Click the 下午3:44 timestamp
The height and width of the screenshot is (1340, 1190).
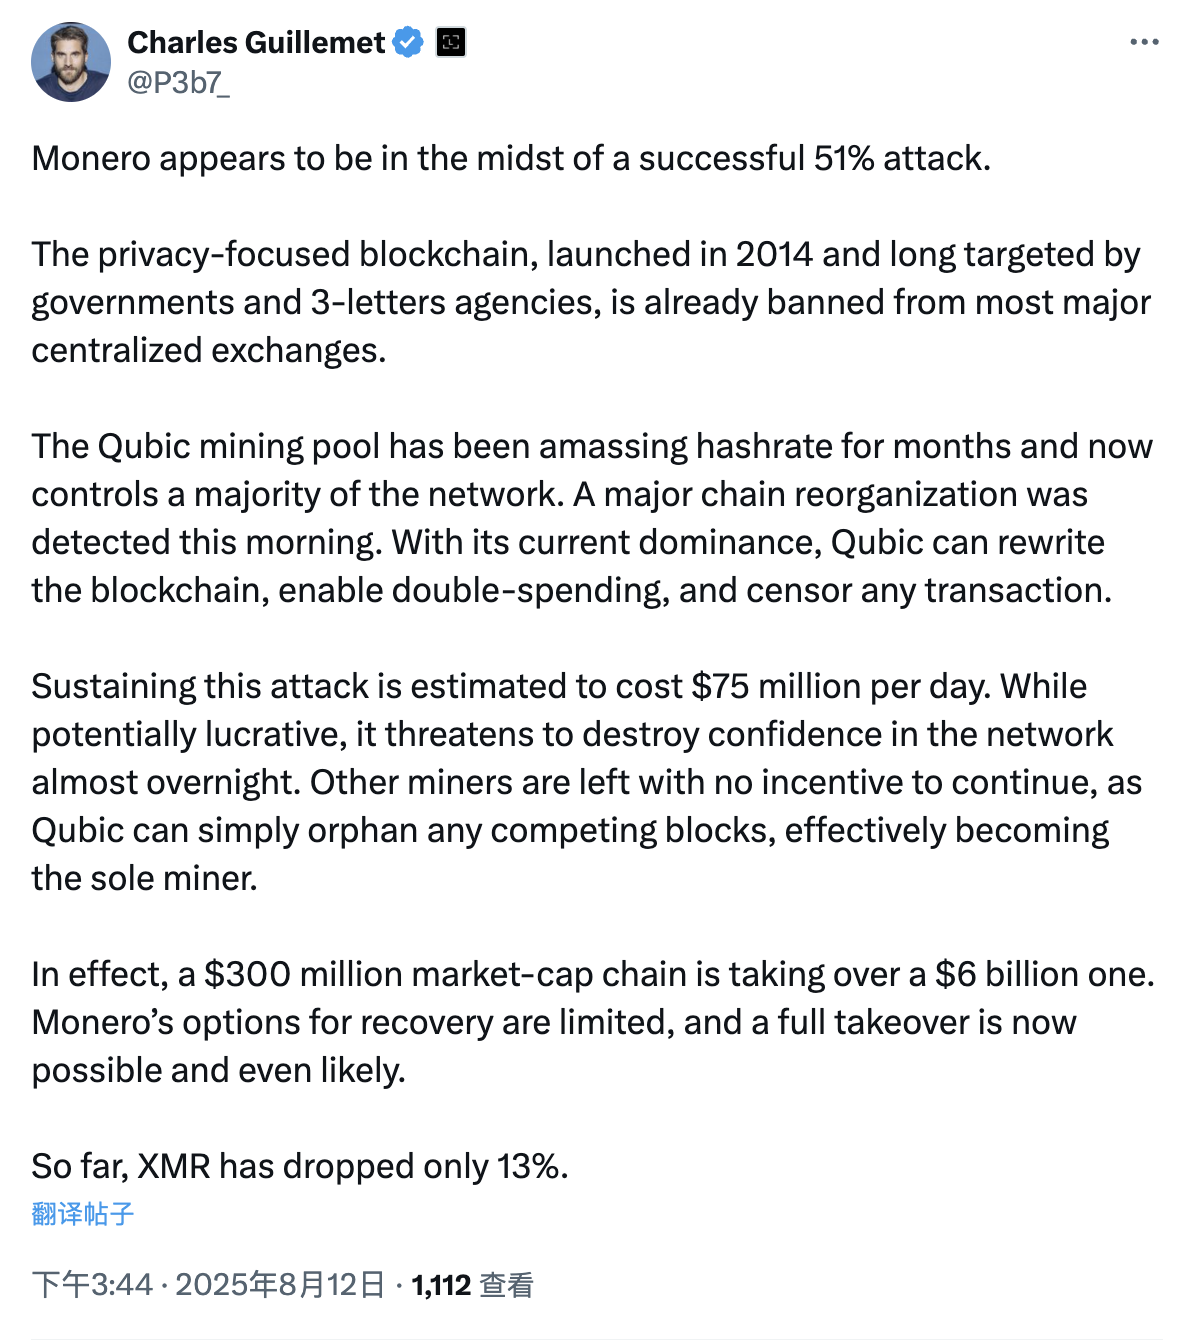[x=92, y=1285]
